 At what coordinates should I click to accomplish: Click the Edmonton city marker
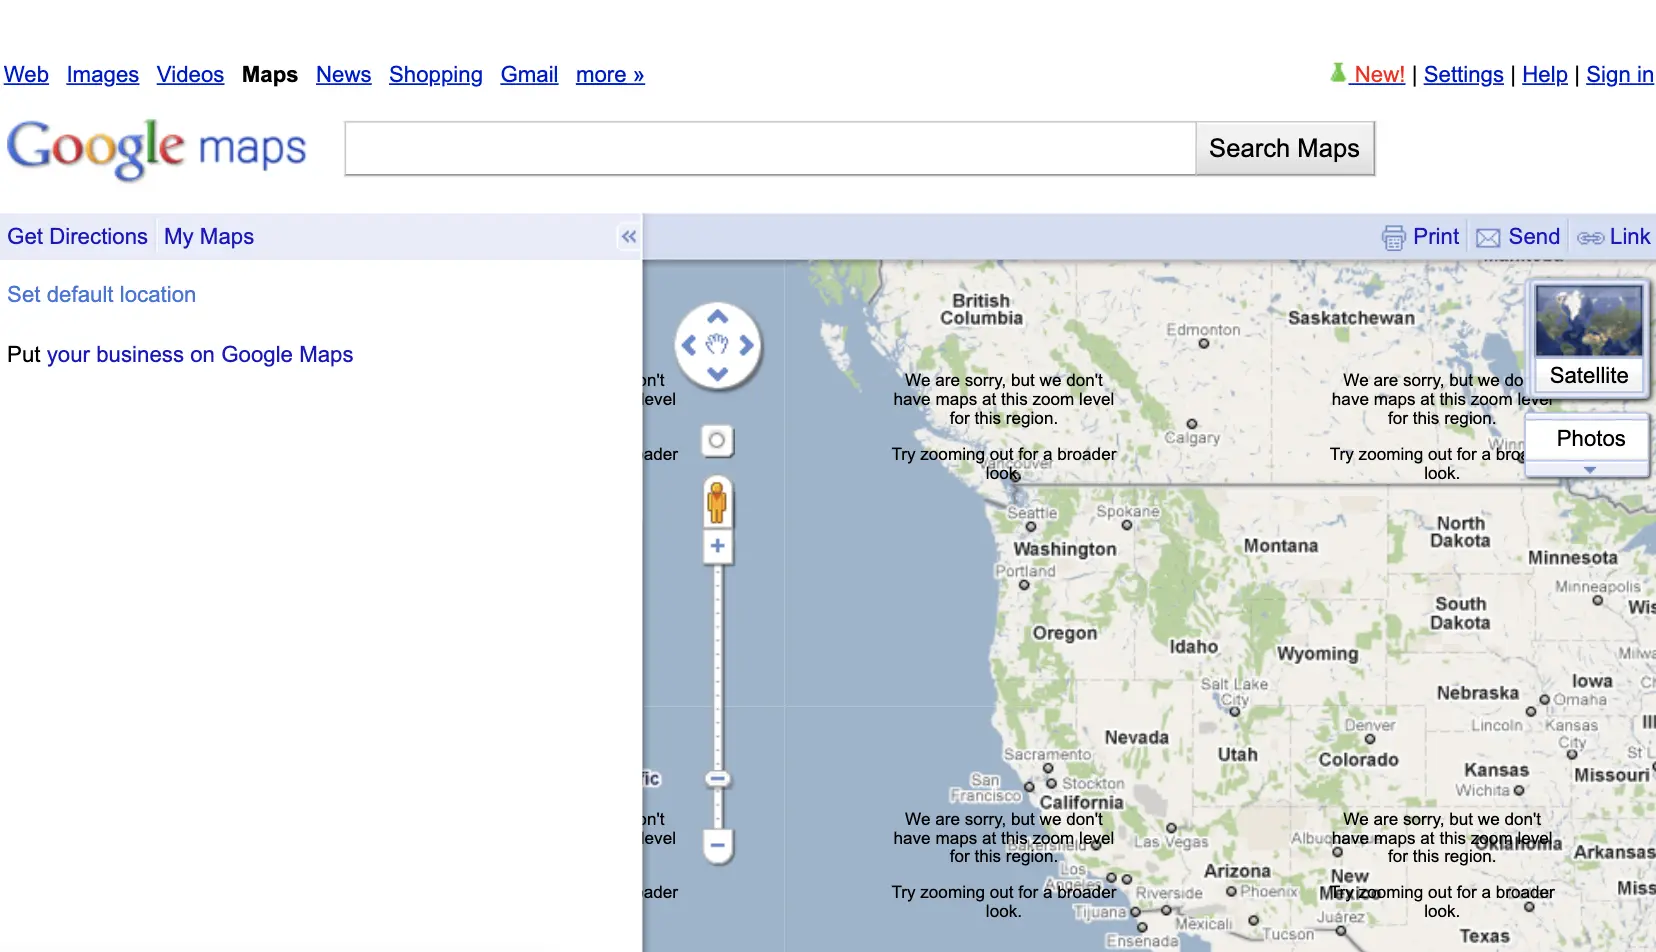tap(1204, 344)
